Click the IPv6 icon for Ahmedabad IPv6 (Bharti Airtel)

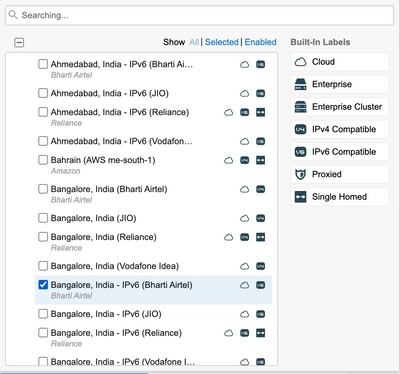coord(260,64)
